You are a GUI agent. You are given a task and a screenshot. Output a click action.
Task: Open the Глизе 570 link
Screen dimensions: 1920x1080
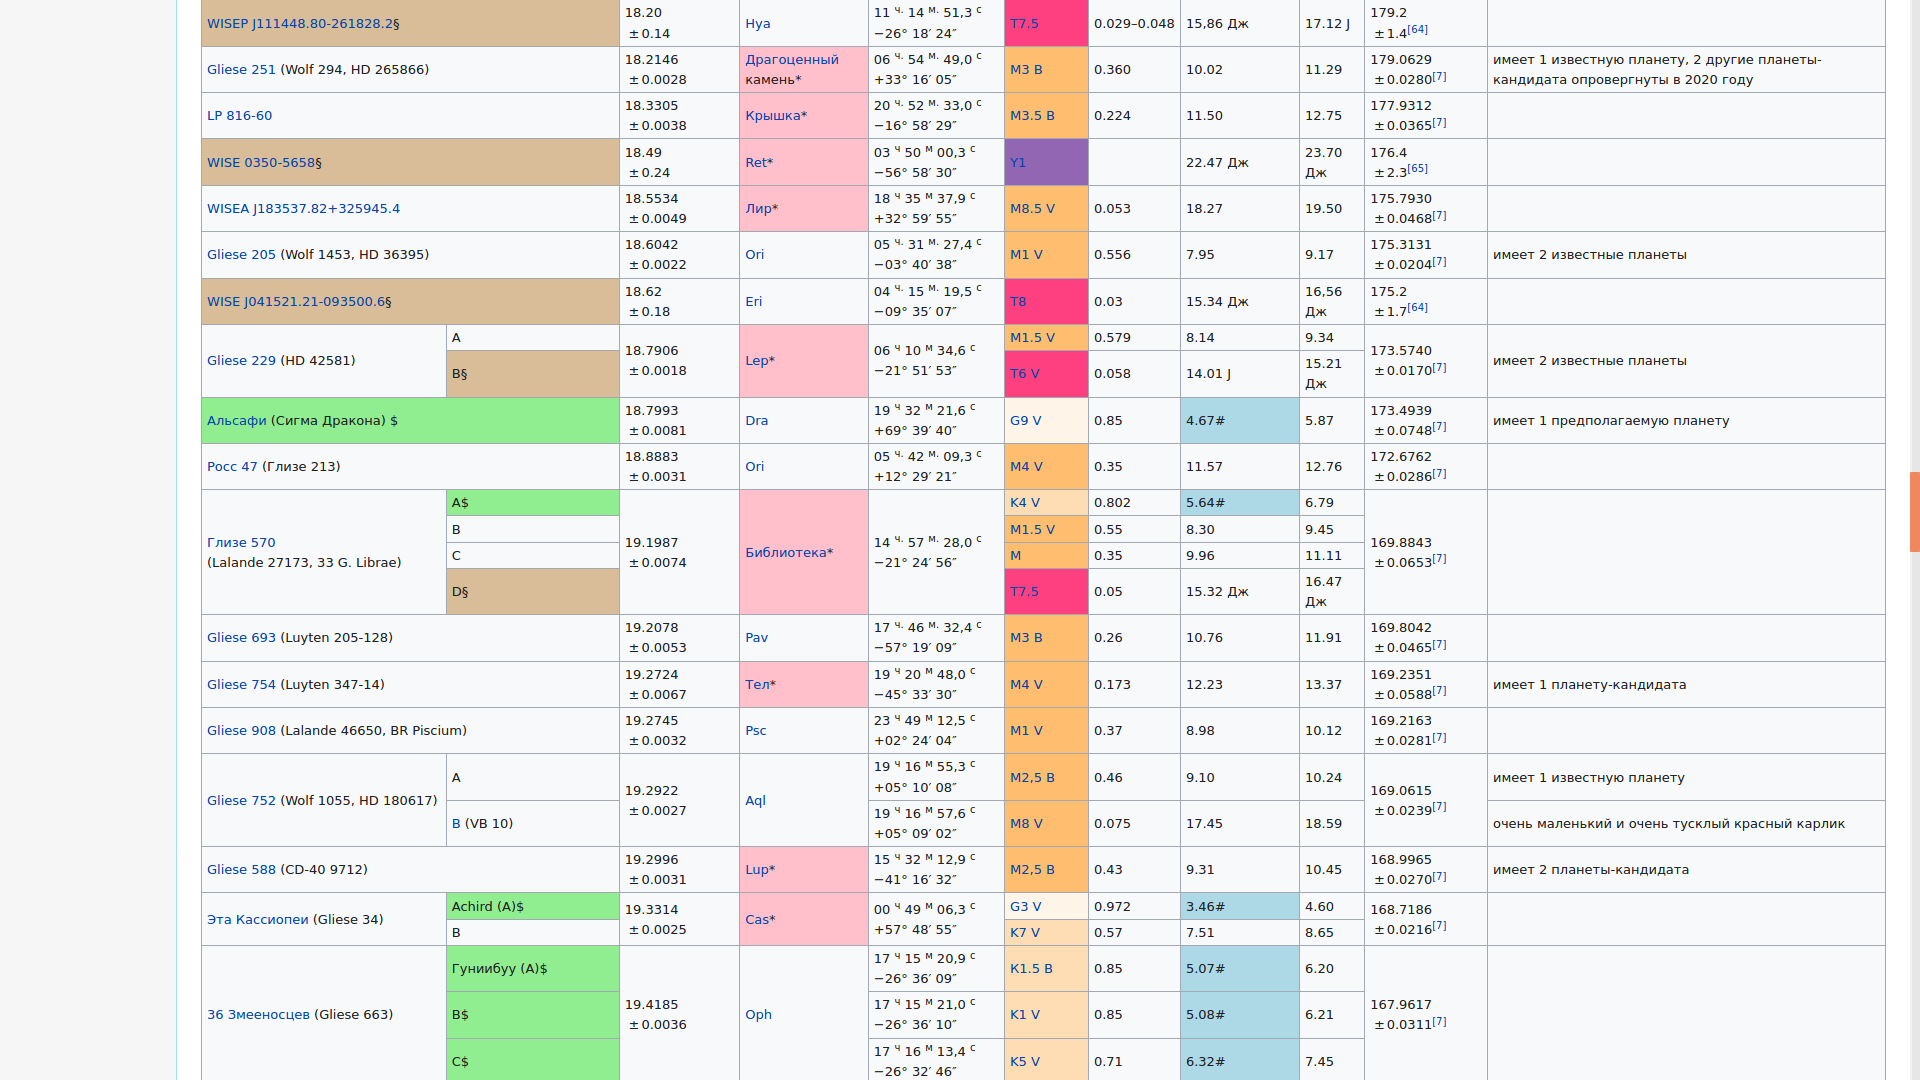tap(241, 543)
